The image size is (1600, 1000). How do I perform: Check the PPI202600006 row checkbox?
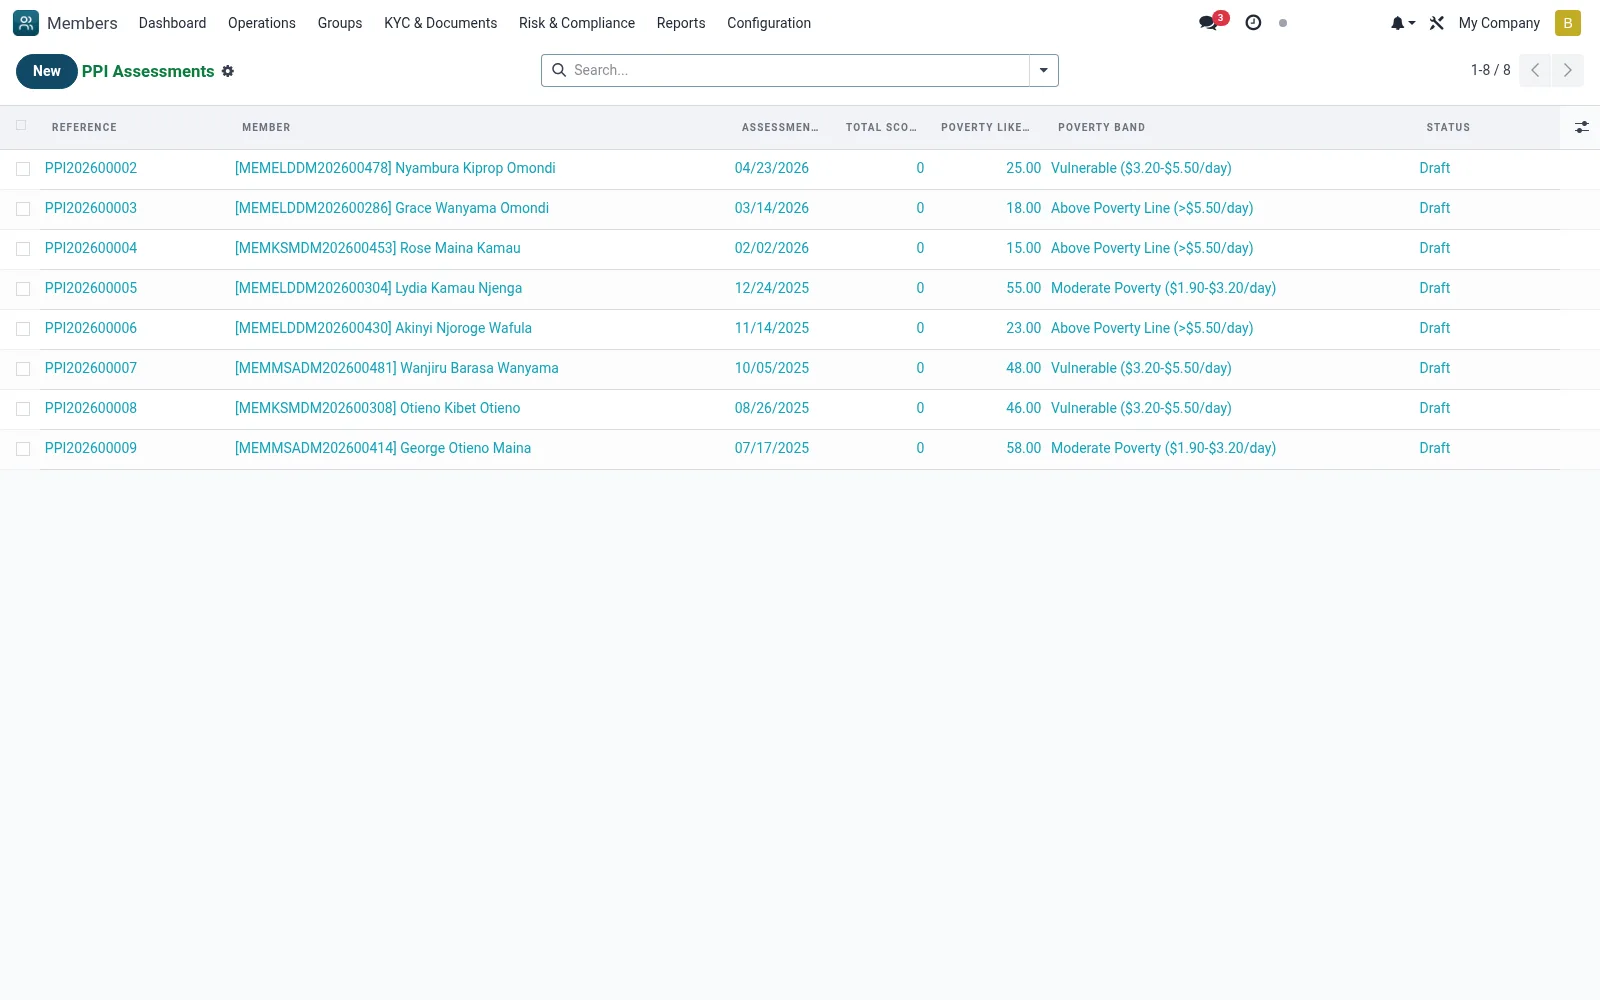pos(23,329)
